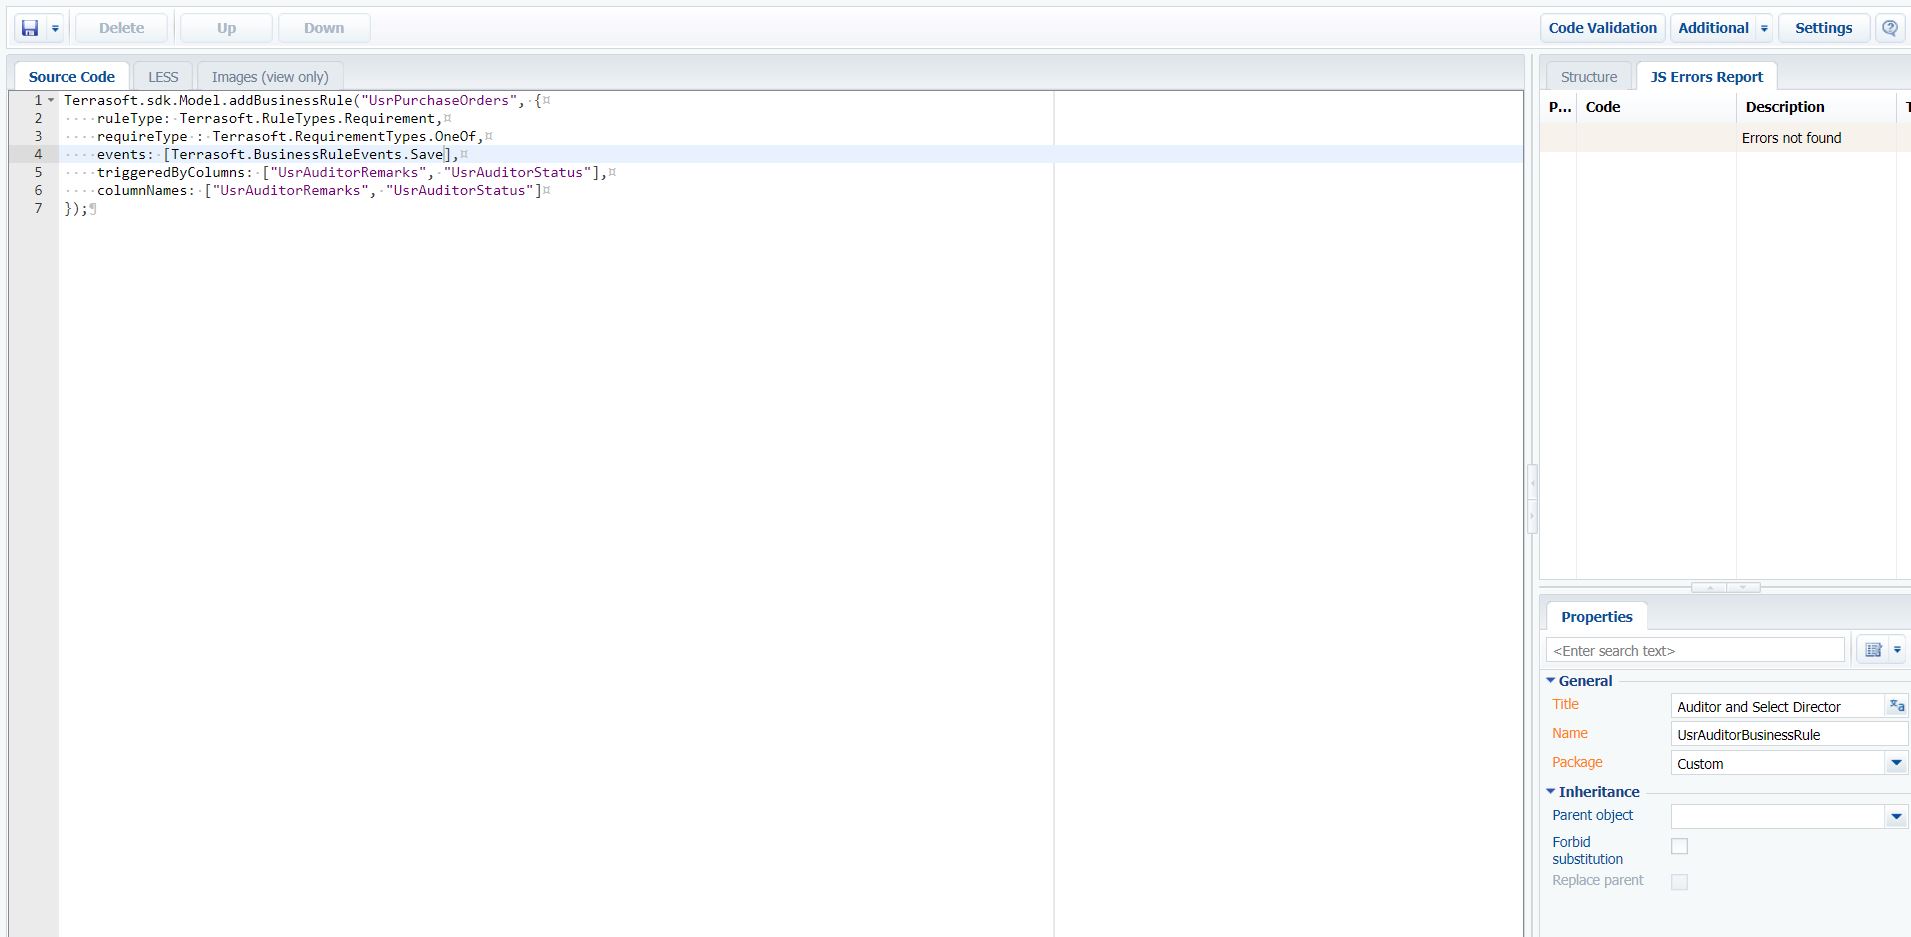Open the Package dropdown
Viewport: 1911px width, 937px height.
pos(1896,763)
